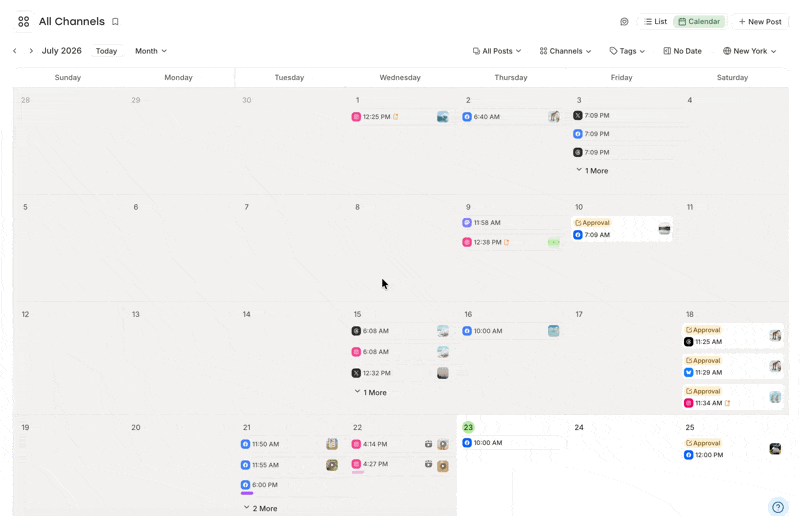Open thumbnail of 12:32 PM July 15 post
The width and height of the screenshot is (800, 516).
tap(443, 373)
